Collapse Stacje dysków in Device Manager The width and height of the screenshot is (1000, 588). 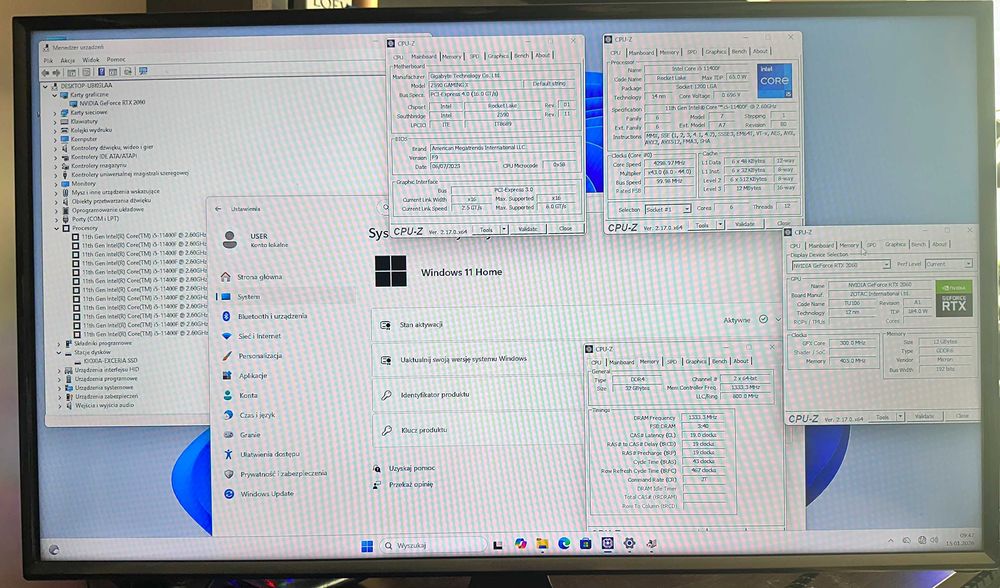(59, 352)
